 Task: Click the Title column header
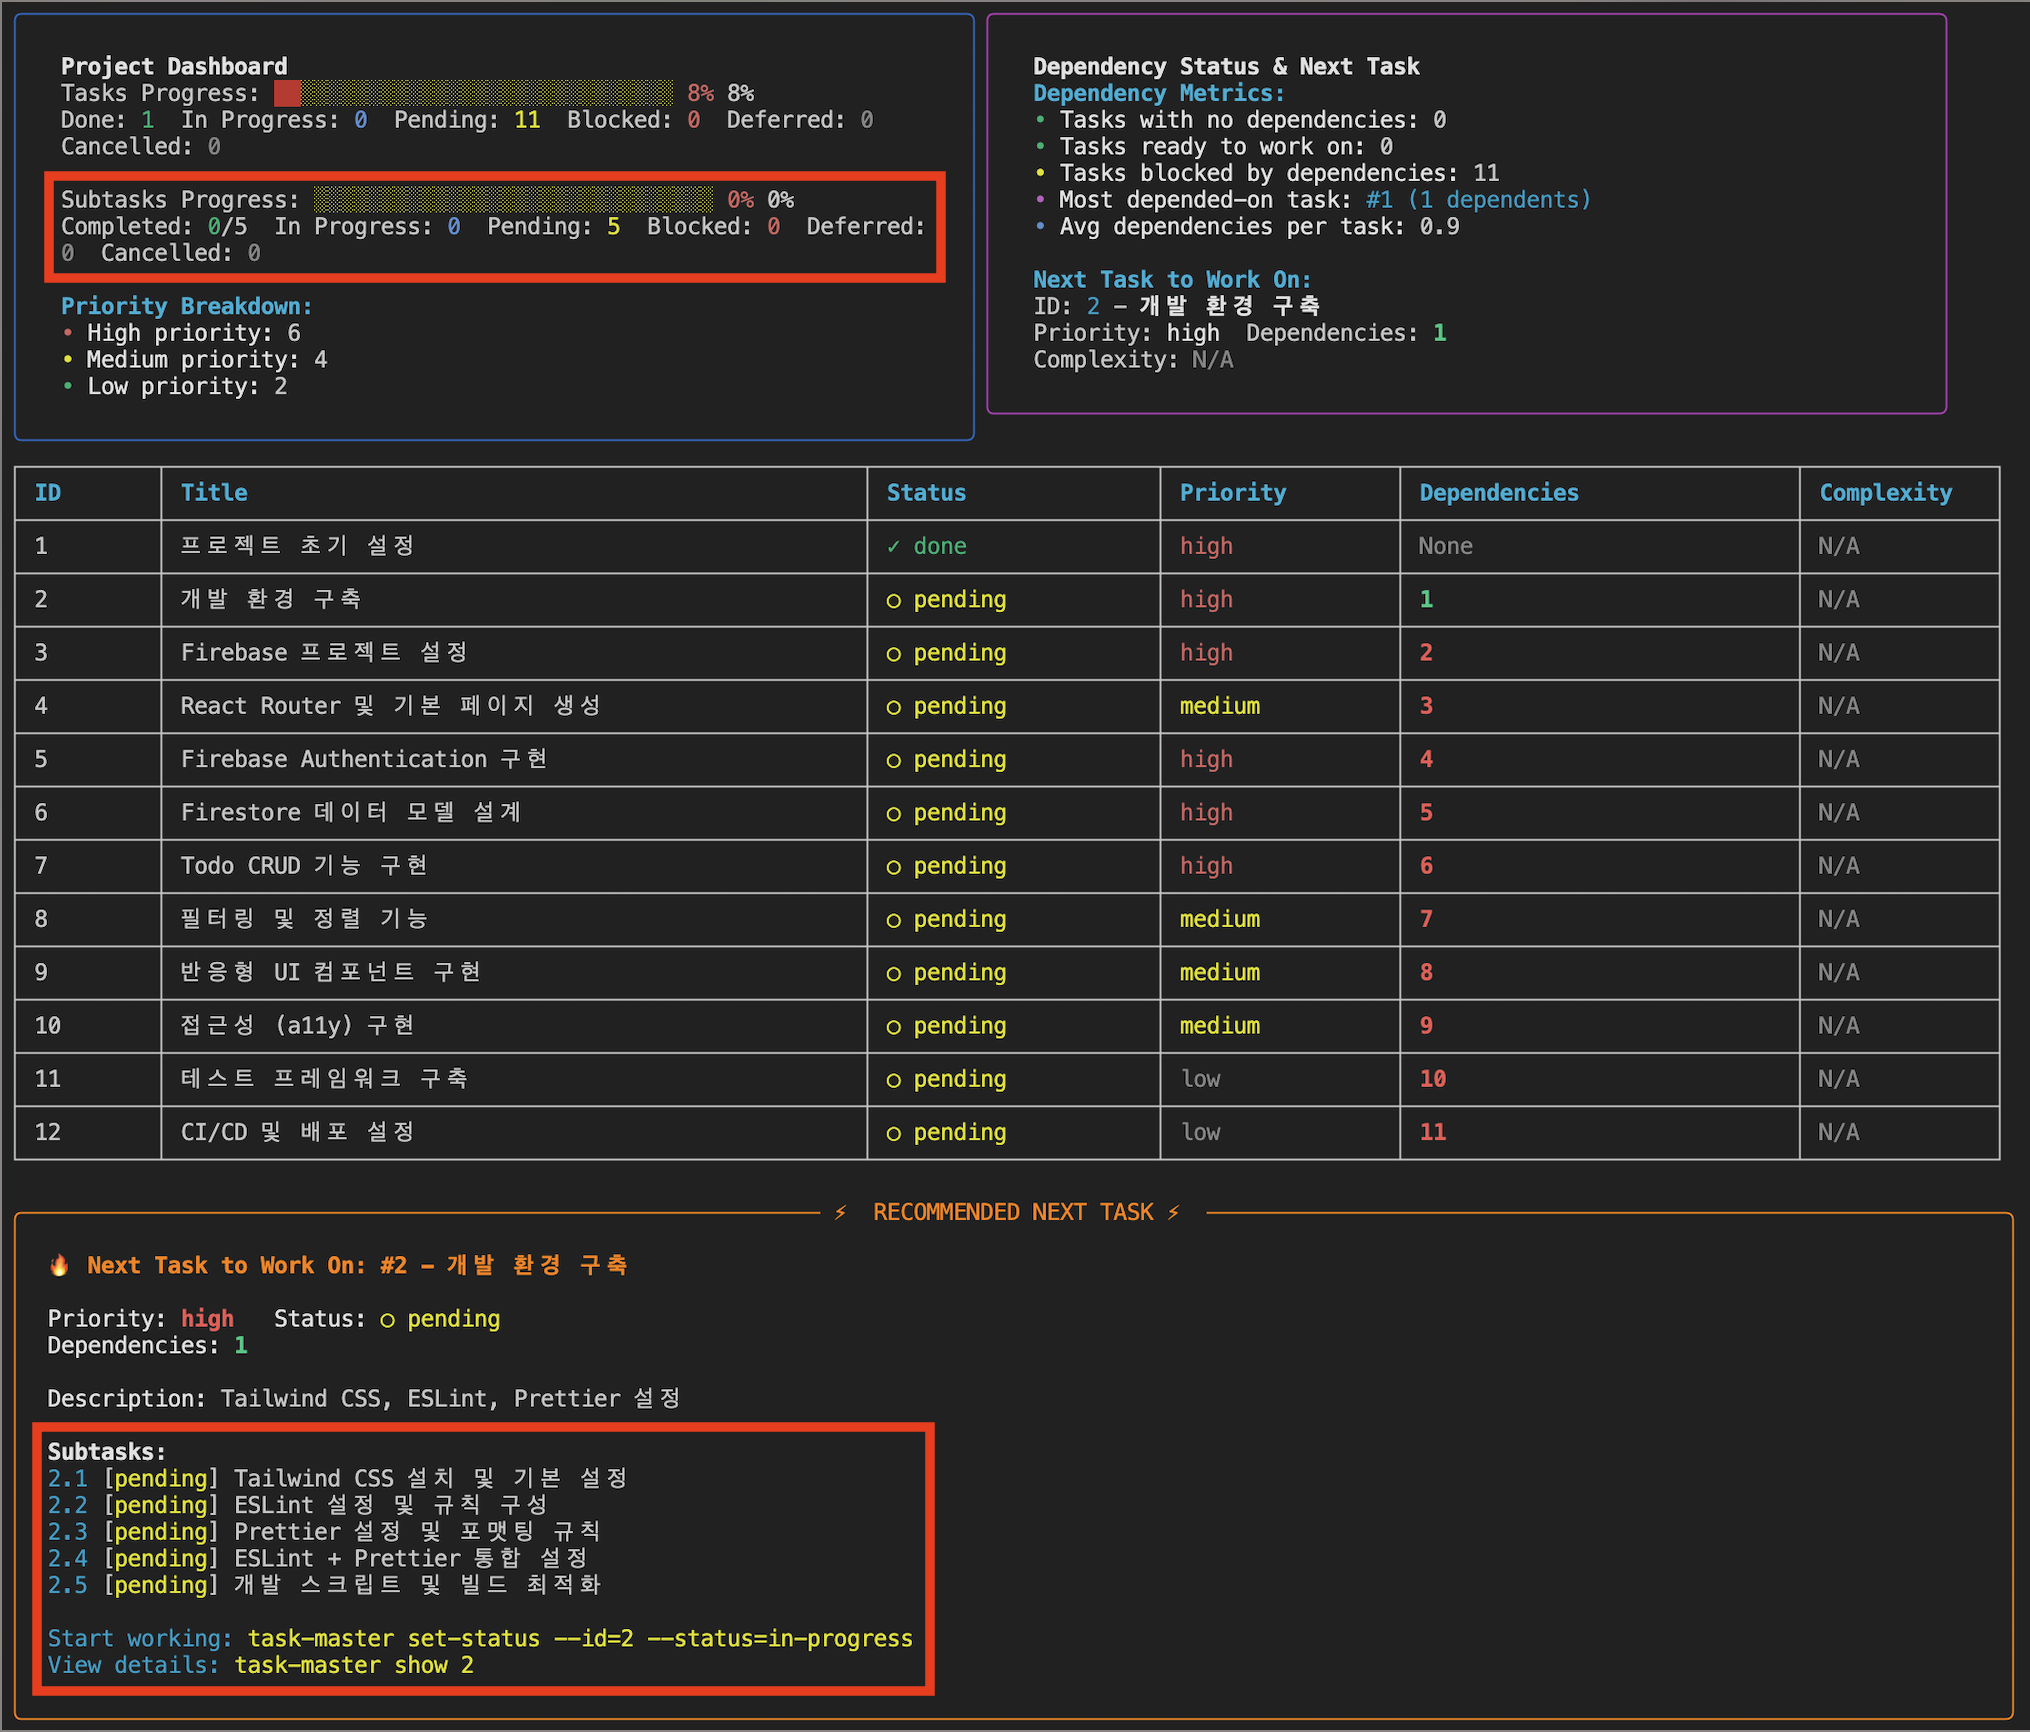coord(214,493)
